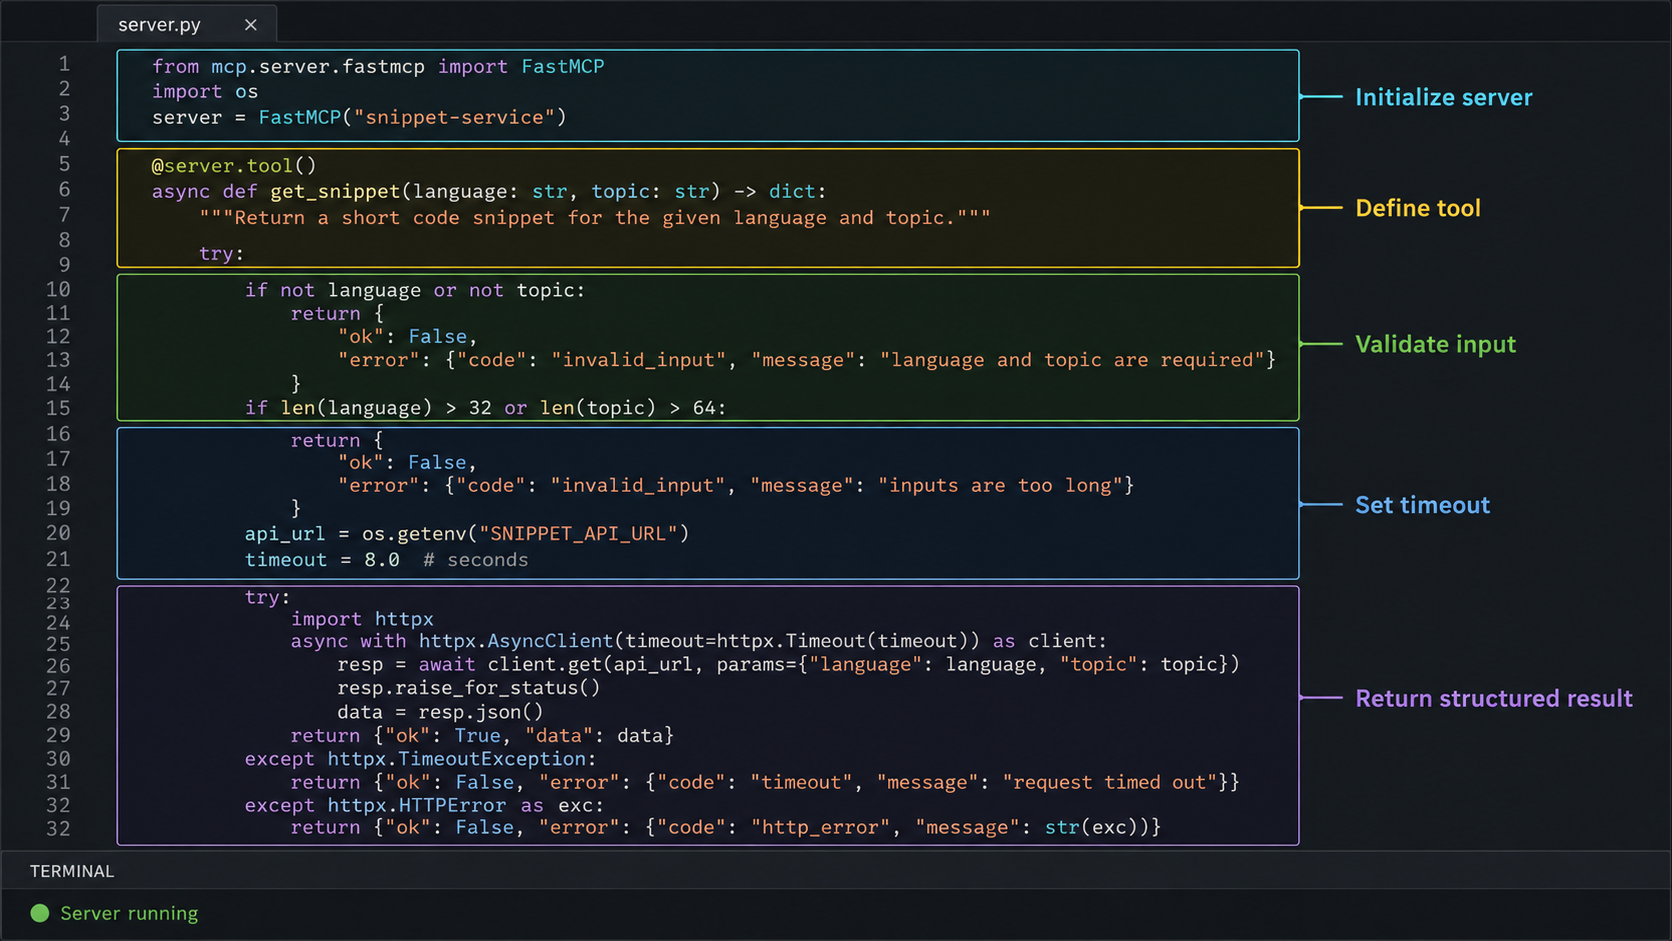
Task: Click the "data = resp.json()" line
Action: pos(441,712)
